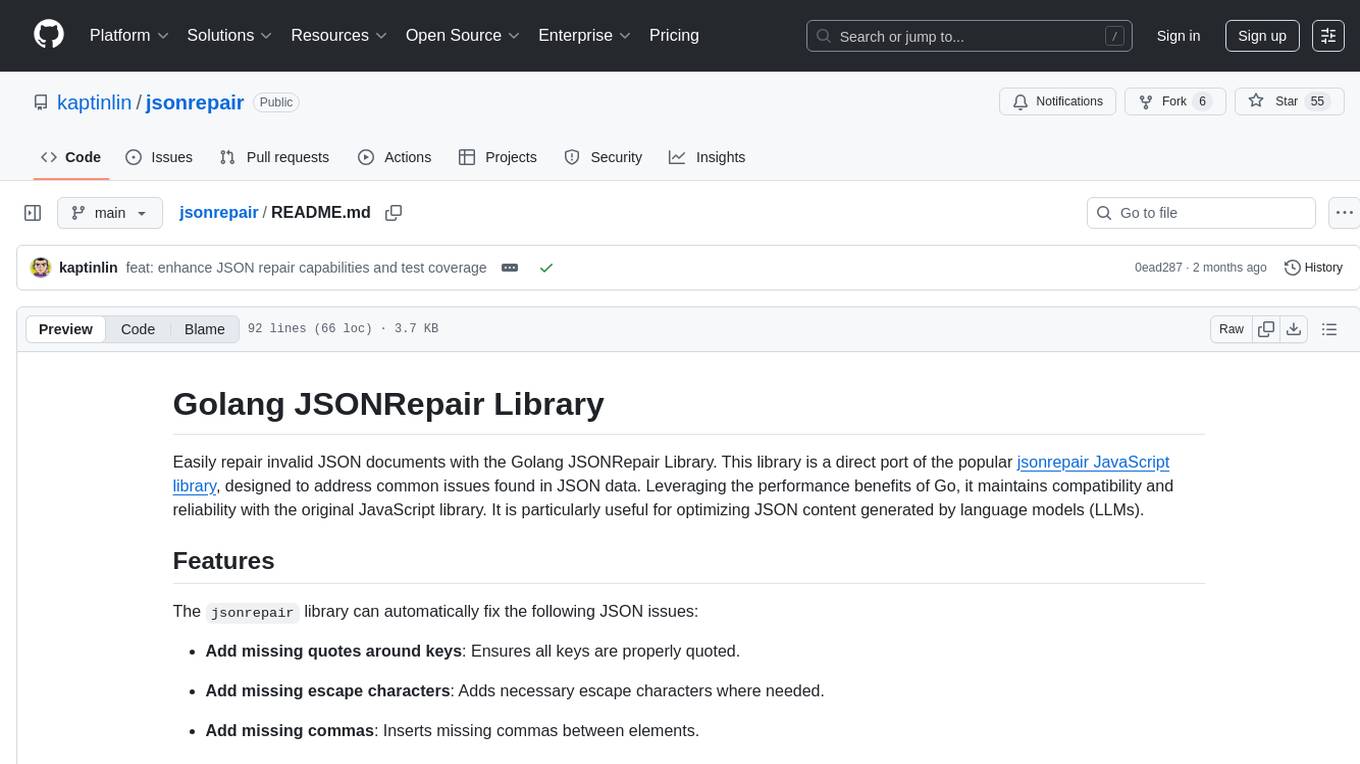Open the Pricing page

674,35
